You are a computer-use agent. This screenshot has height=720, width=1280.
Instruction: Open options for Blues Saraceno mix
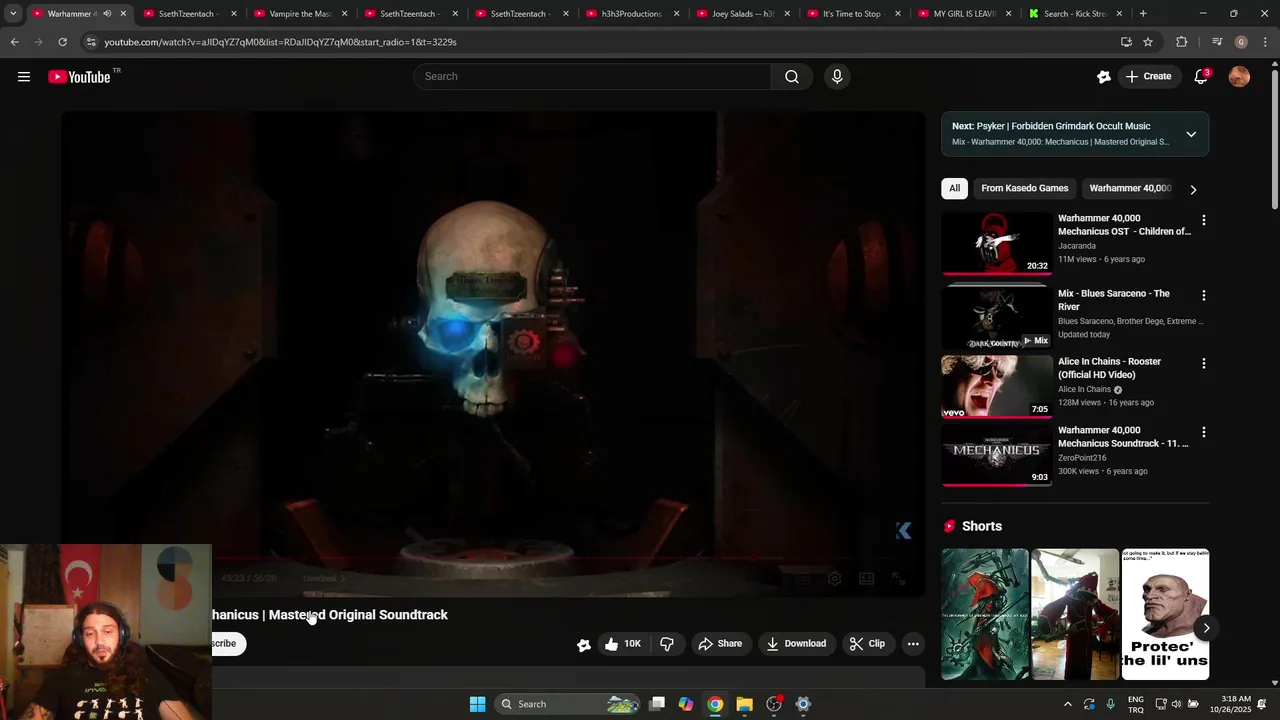point(1204,295)
